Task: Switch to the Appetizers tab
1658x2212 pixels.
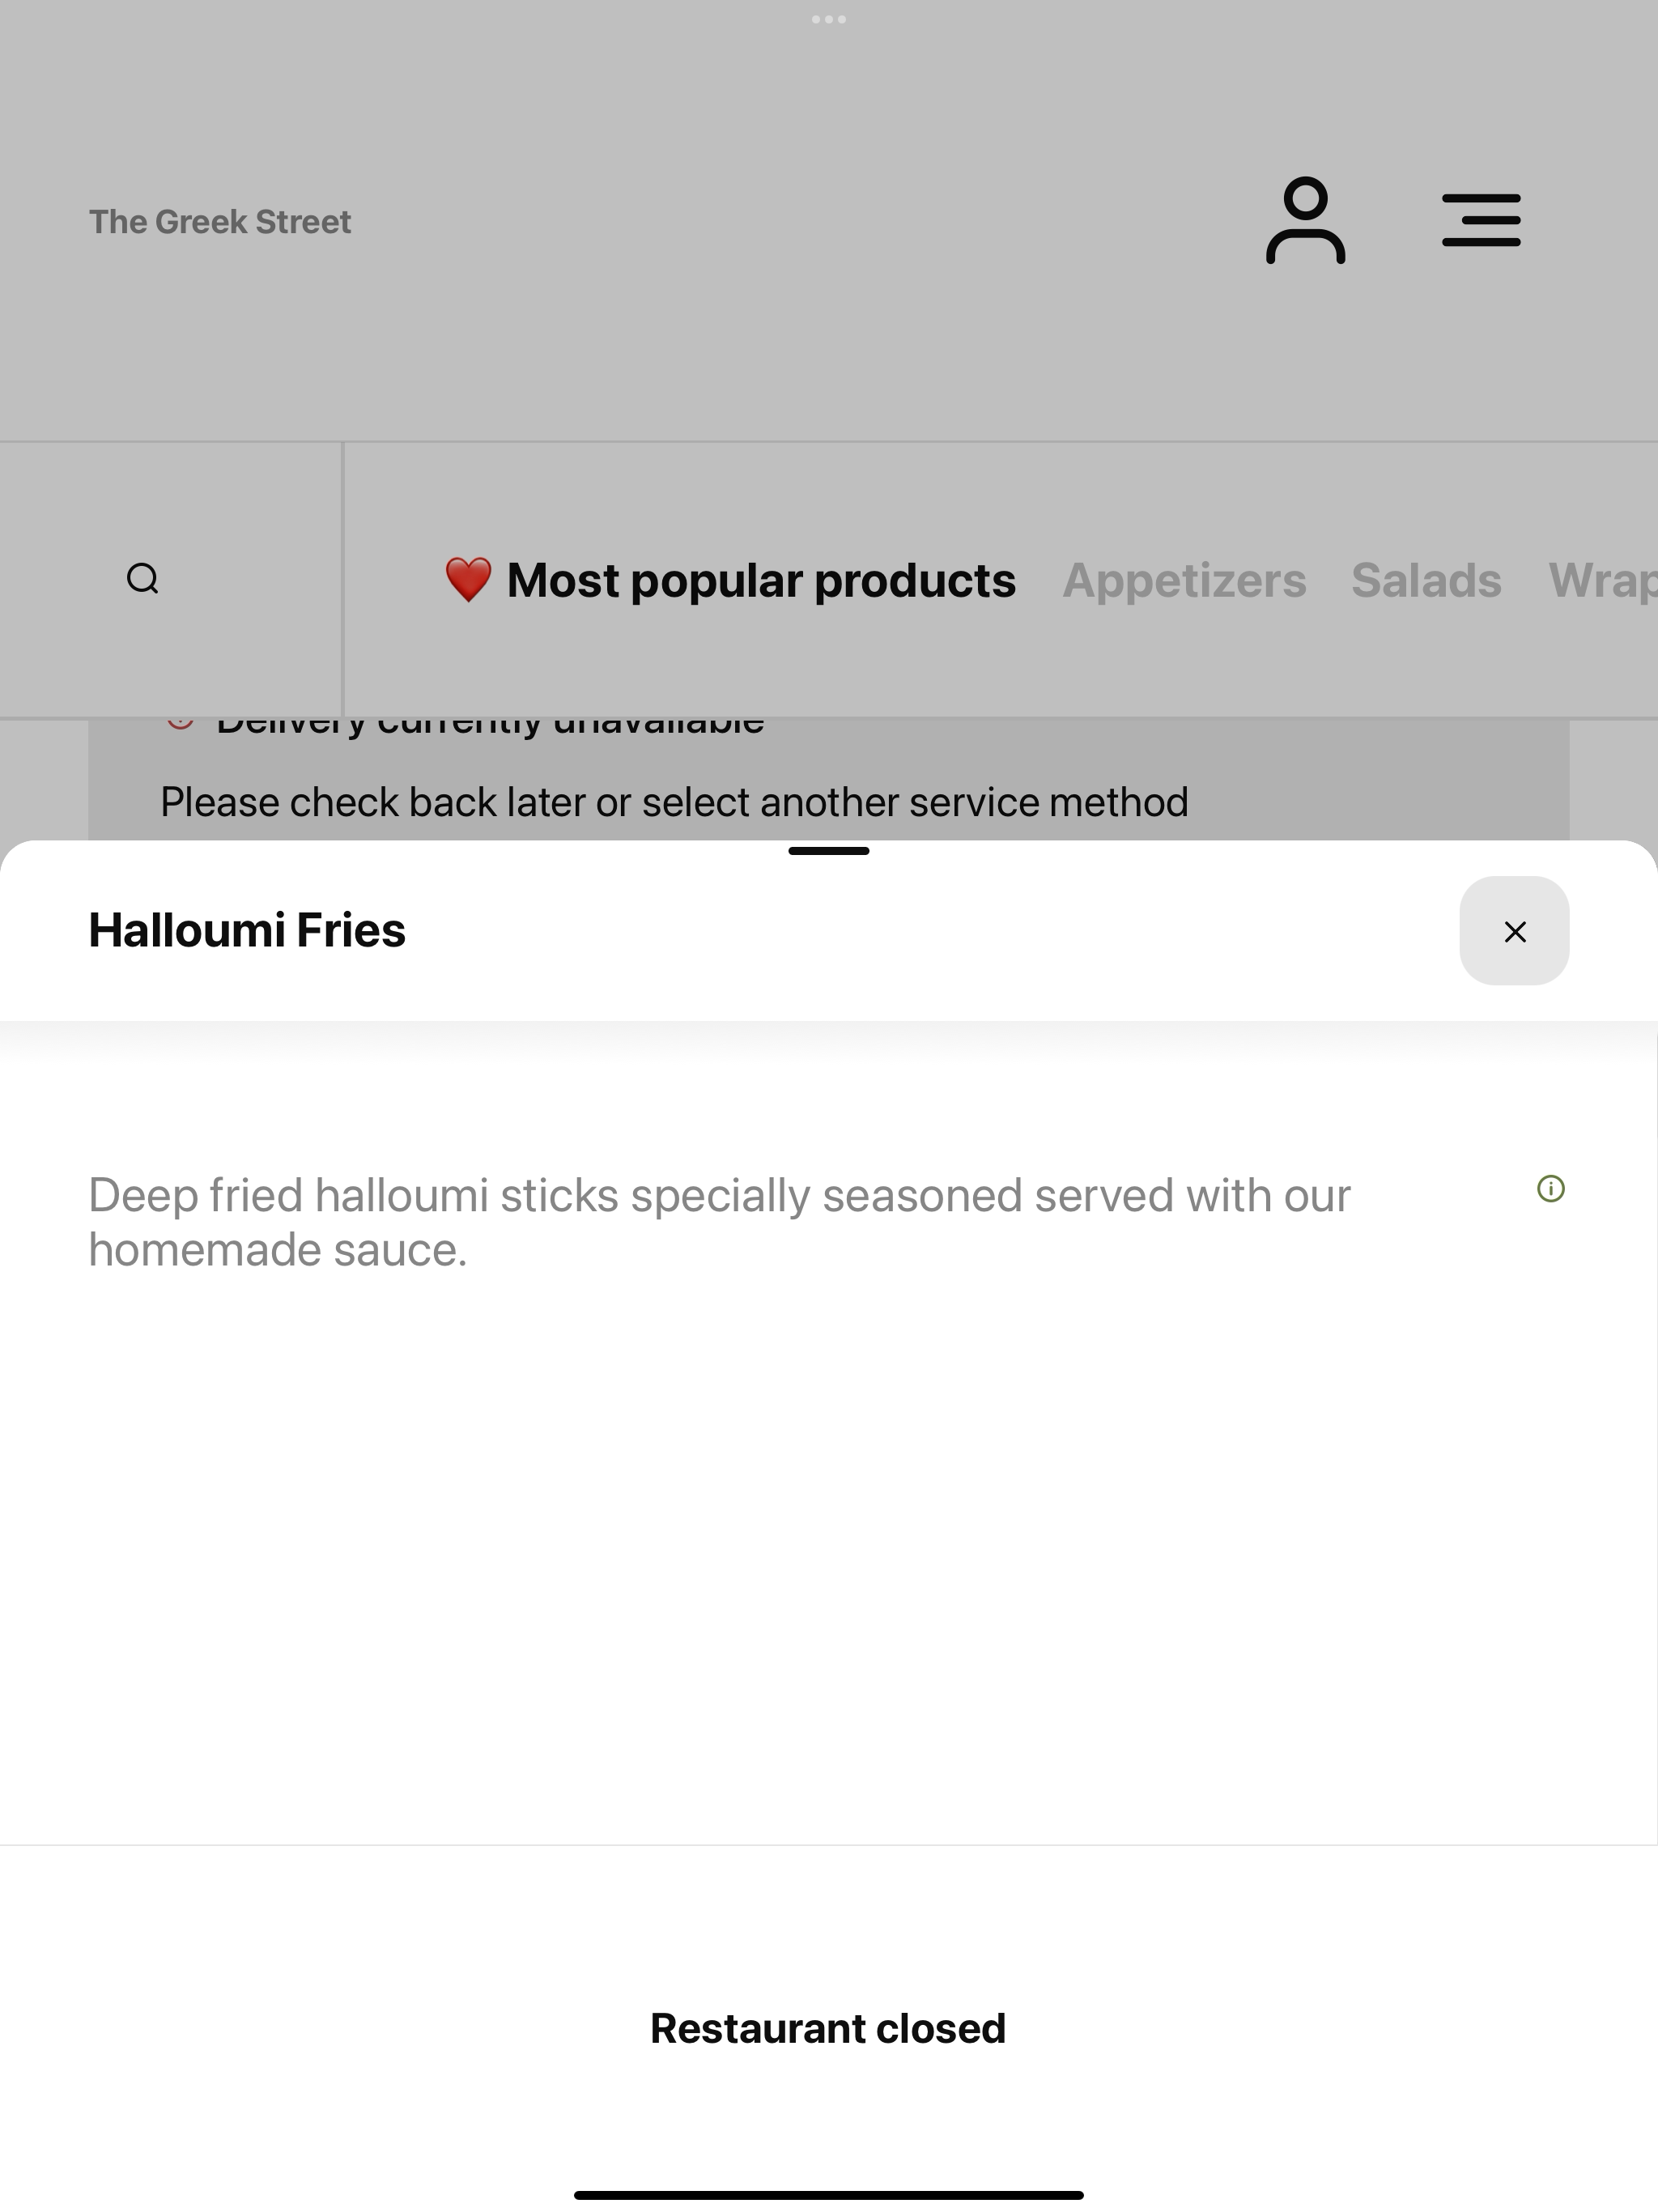Action: tap(1184, 580)
